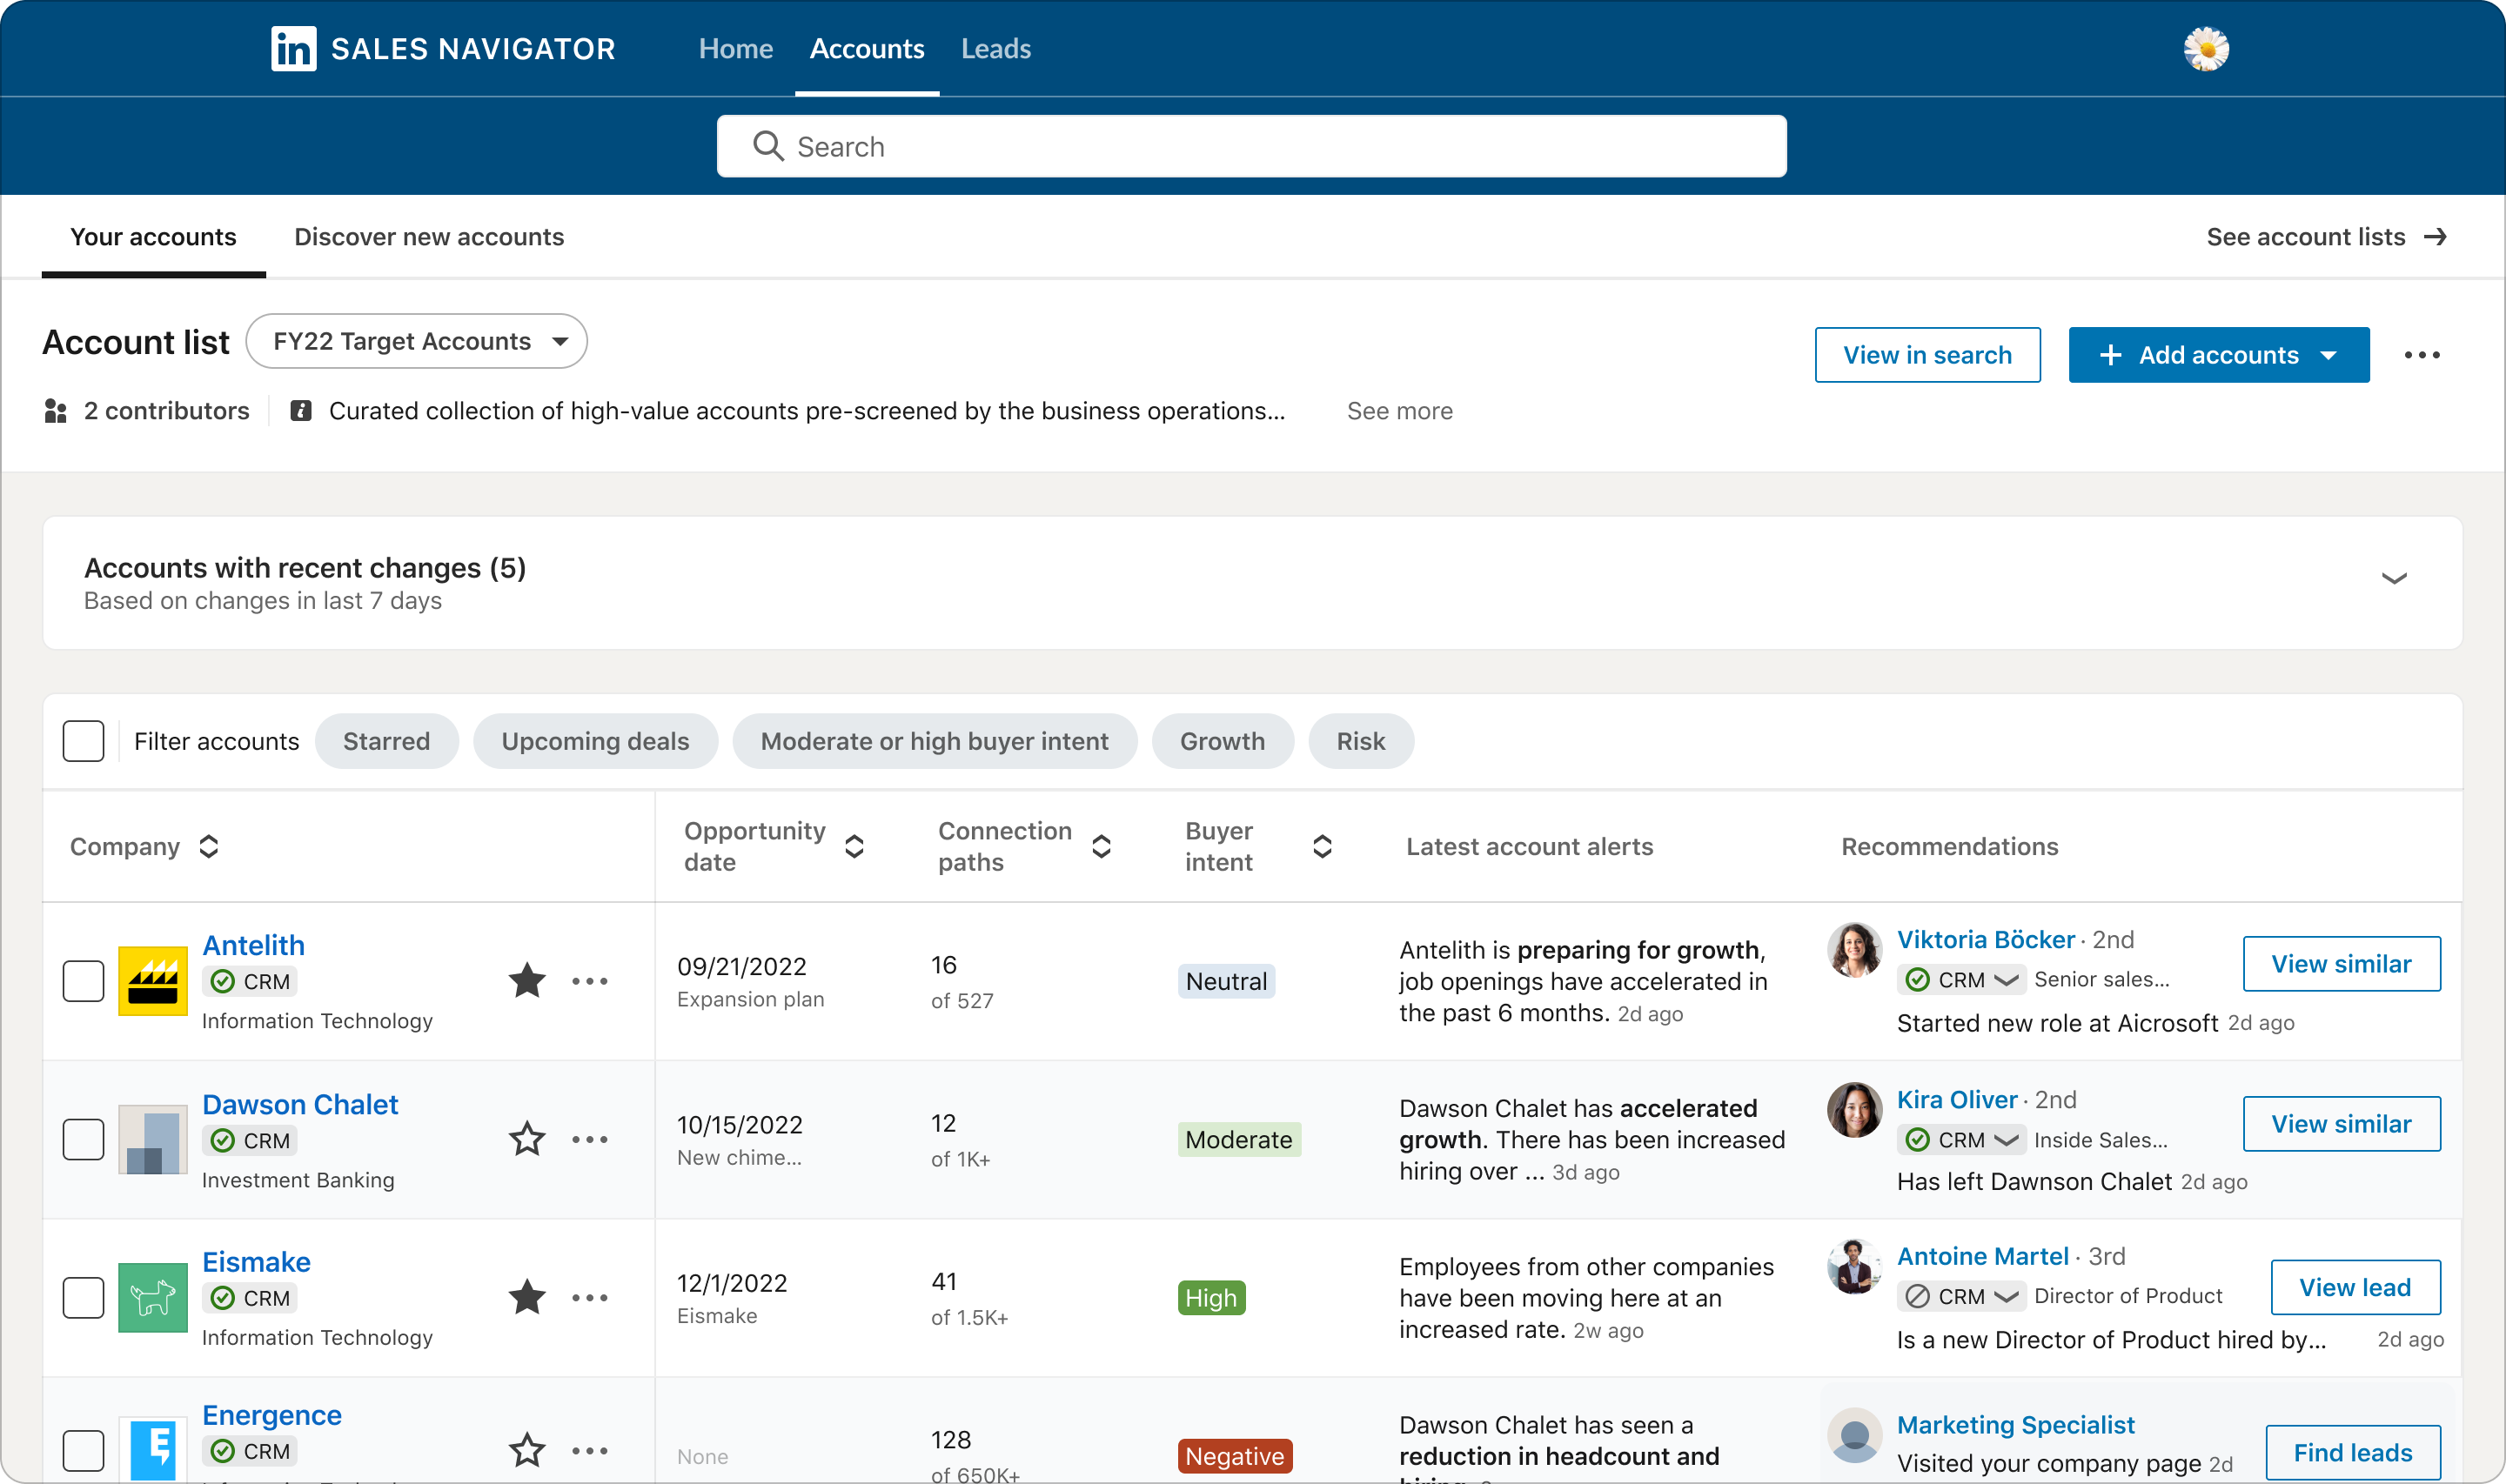The height and width of the screenshot is (1484, 2506).
Task: Expand CRM dropdown for Viktoria Böcker
Action: (x=2006, y=980)
